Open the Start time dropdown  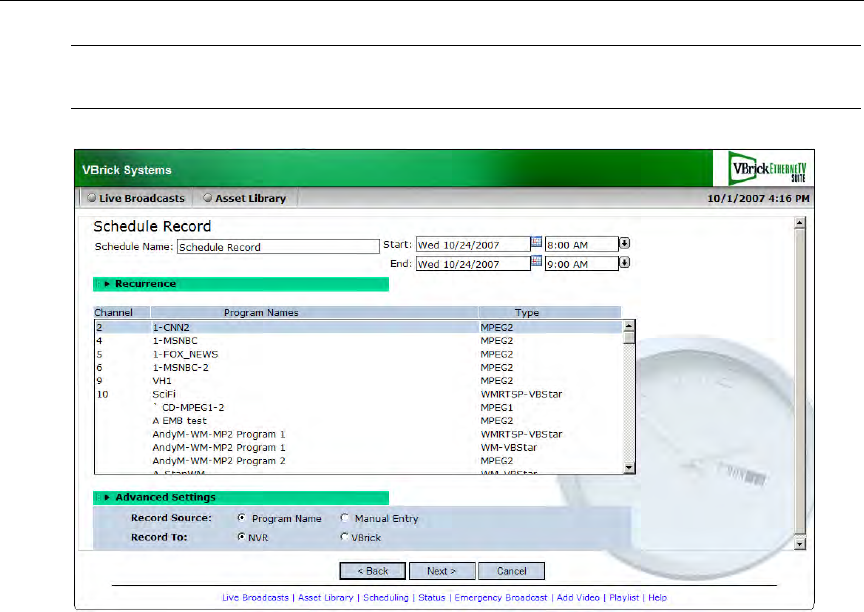pyautogui.click(x=624, y=243)
